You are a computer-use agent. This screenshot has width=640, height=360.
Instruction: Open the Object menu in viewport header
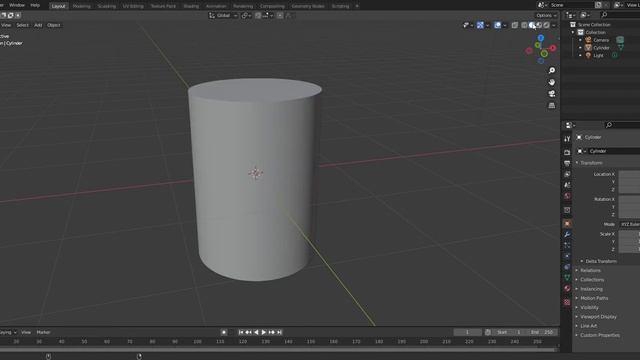click(x=53, y=25)
